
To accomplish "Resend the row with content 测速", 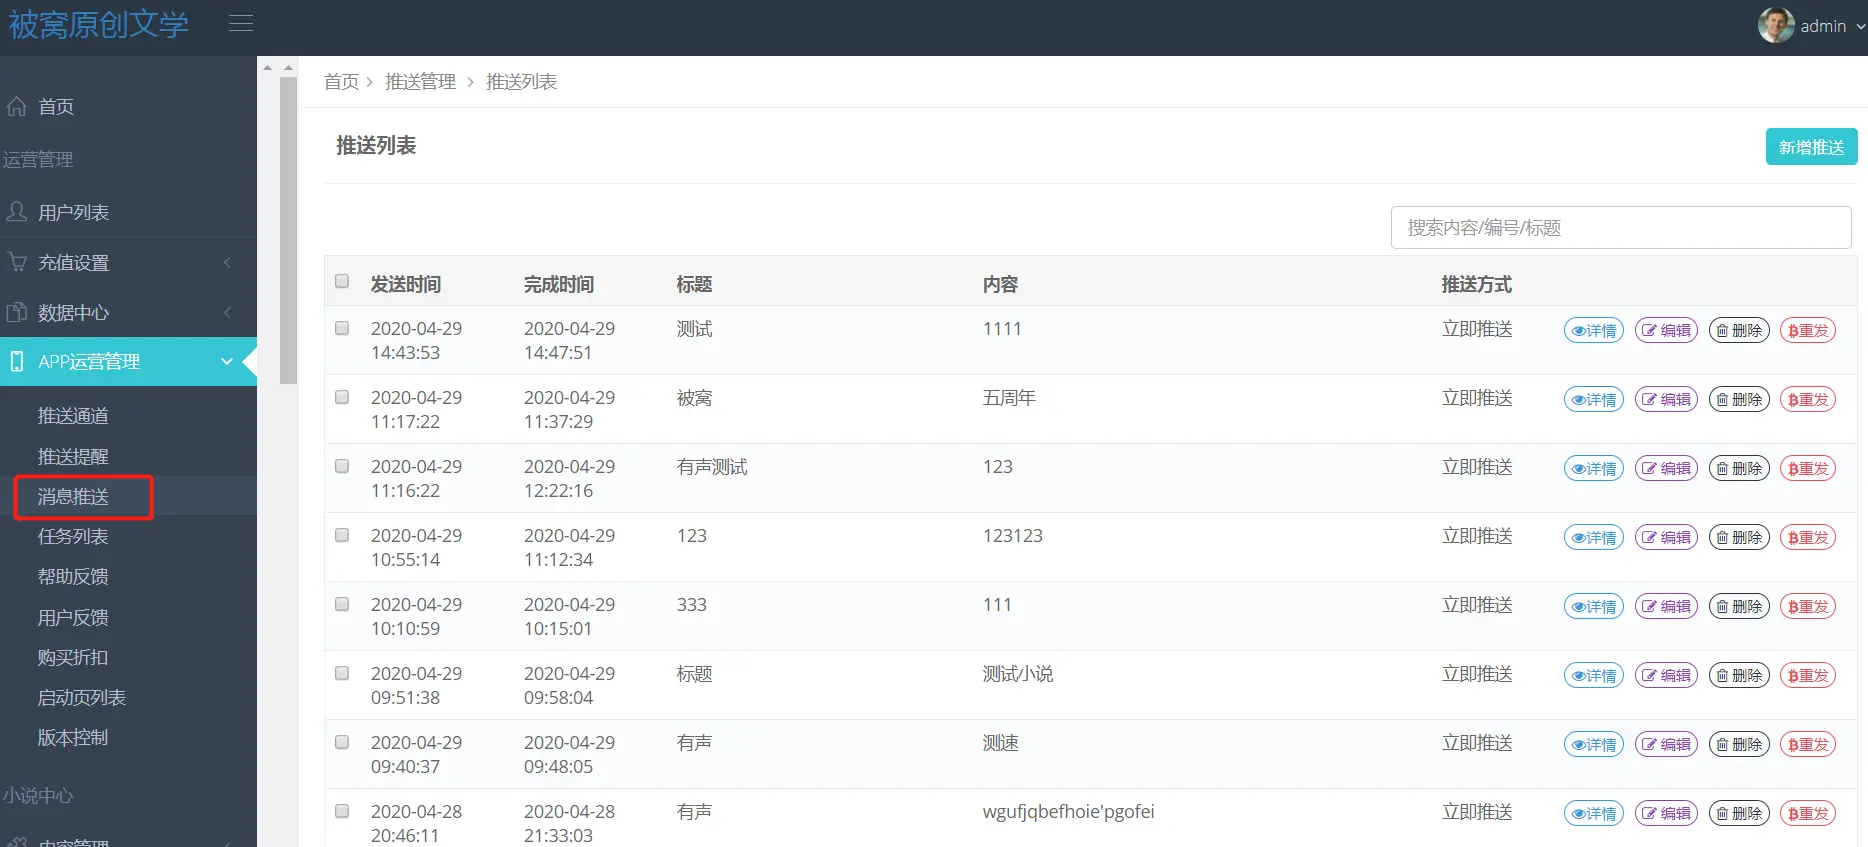I will [1808, 745].
